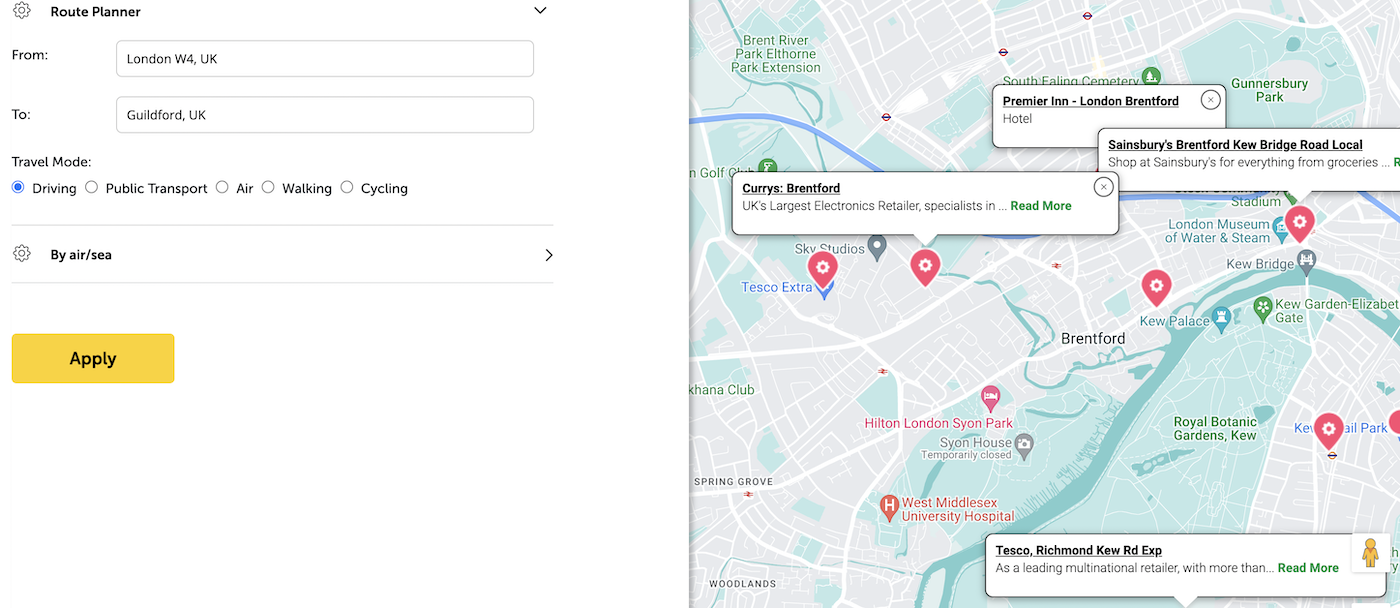The width and height of the screenshot is (1400, 608).
Task: Click the Sky Studios grey pin icon
Action: coord(877,246)
